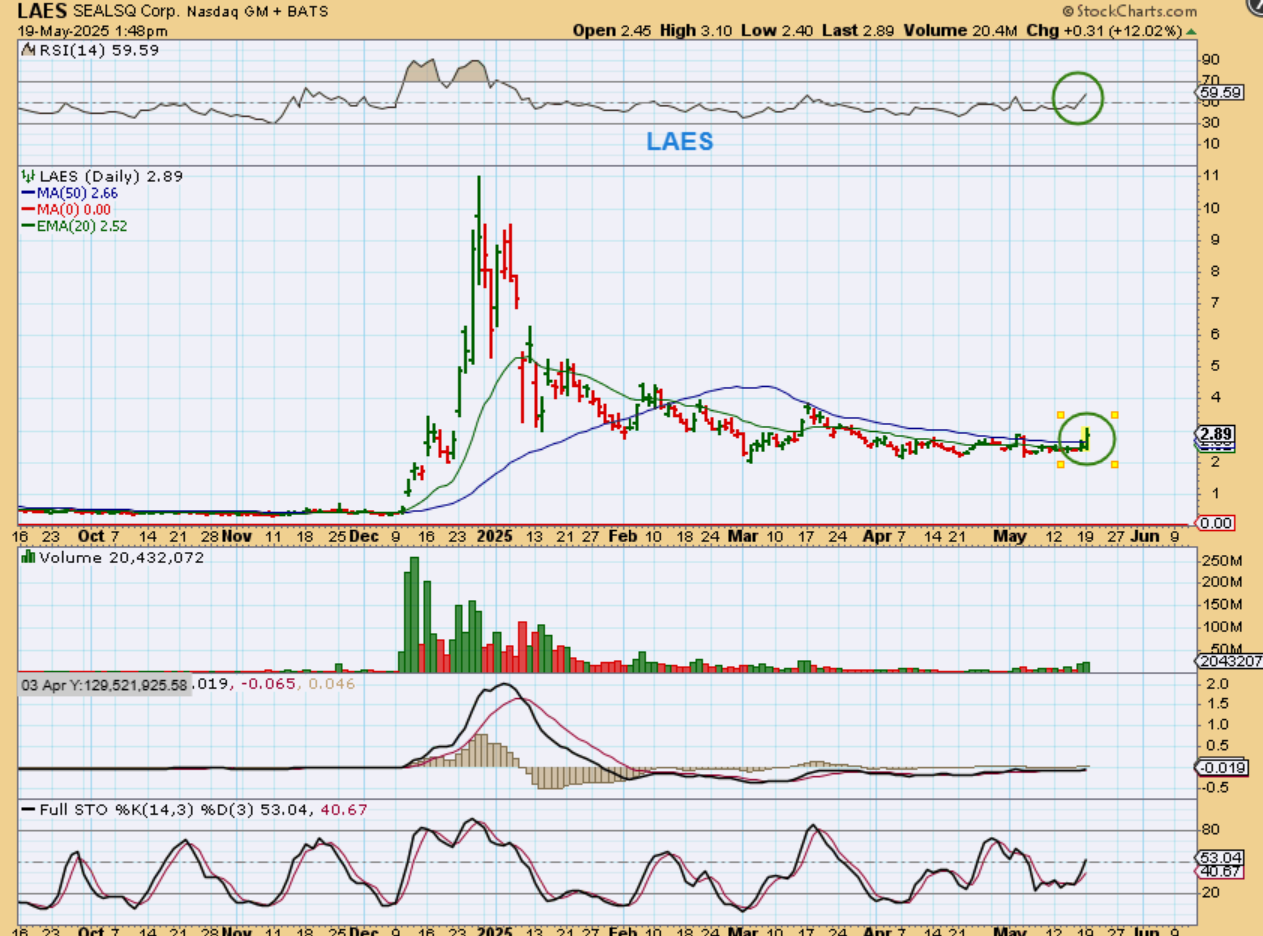Click the ©StockCharts.com credit text
This screenshot has width=1263, height=936.
click(1129, 11)
